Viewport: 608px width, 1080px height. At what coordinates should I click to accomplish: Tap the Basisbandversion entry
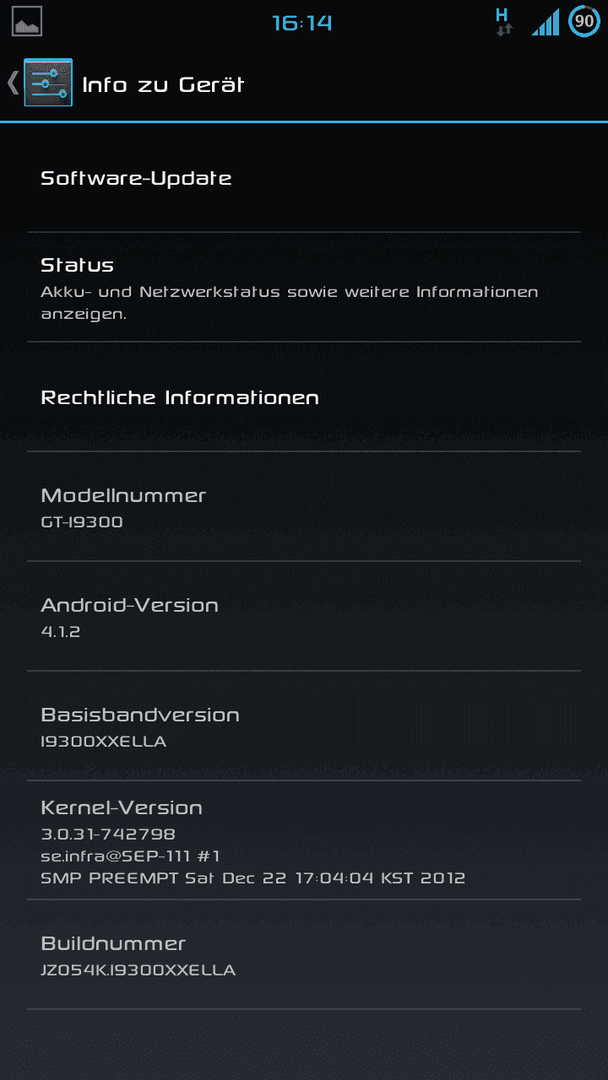point(304,725)
